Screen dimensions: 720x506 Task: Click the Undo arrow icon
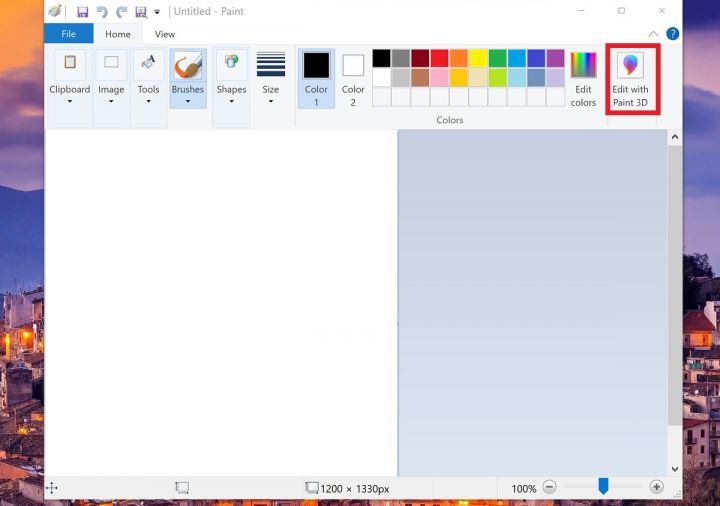pyautogui.click(x=101, y=12)
